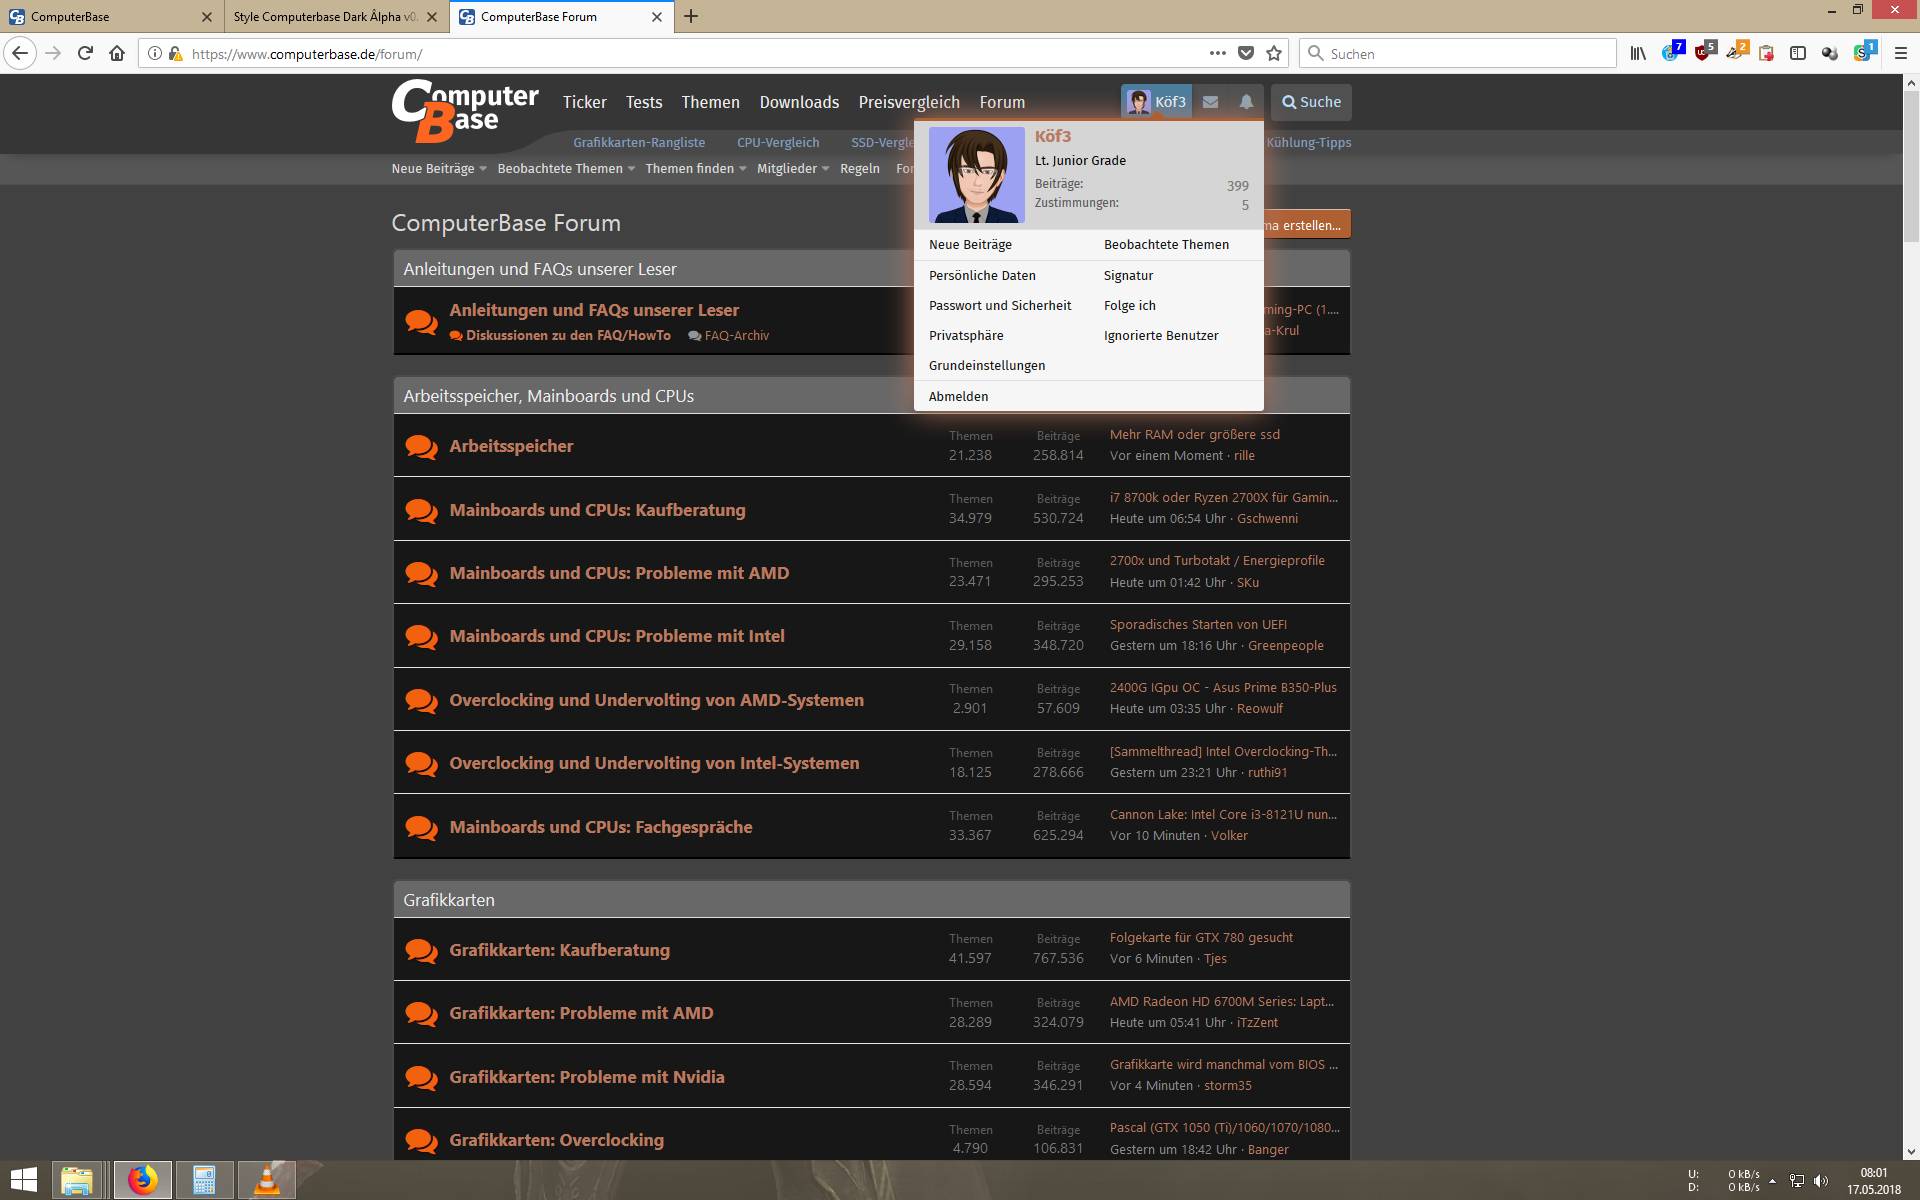Click the Firefox home icon
Viewport: 1920px width, 1200px height.
pos(117,54)
